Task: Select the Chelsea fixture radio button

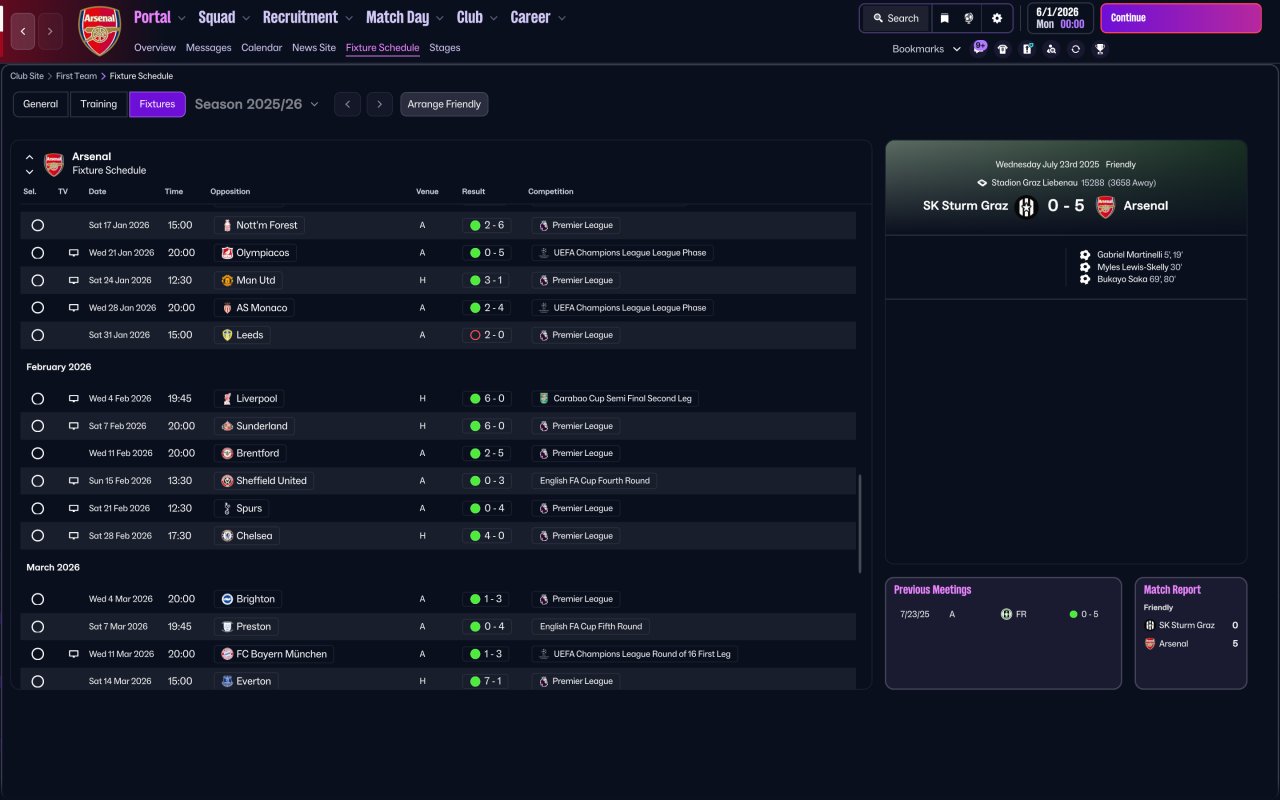Action: click(37, 536)
